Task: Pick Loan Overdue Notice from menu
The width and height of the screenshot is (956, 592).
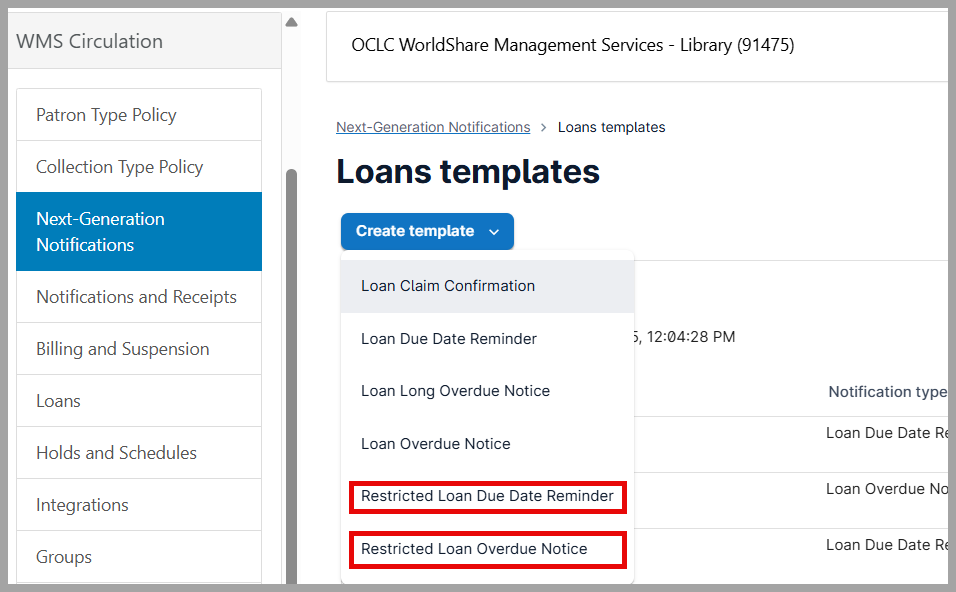Action: click(x=435, y=444)
